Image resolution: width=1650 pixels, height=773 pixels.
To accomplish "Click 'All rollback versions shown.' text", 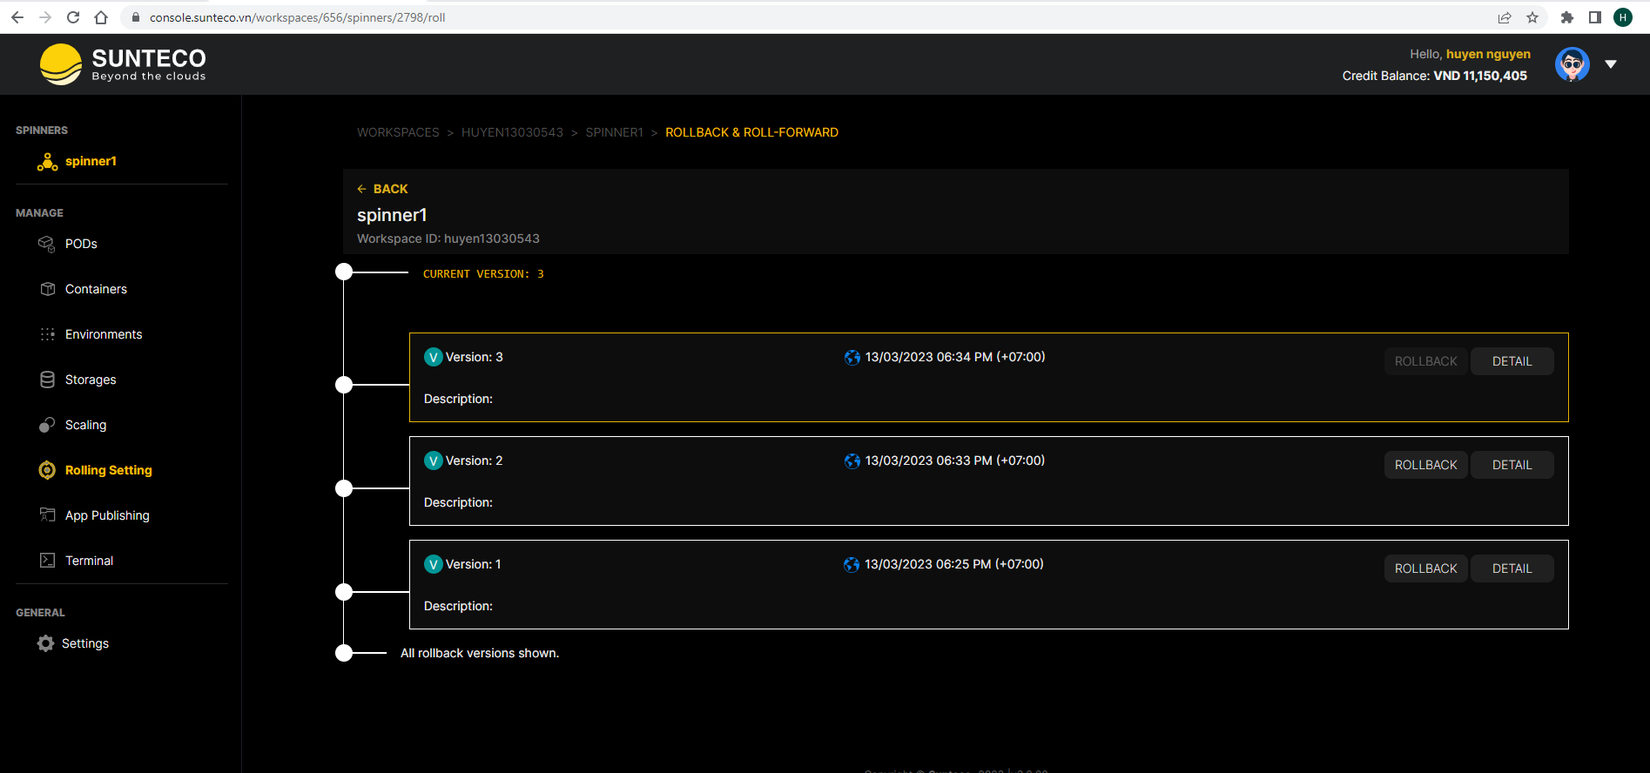I will pyautogui.click(x=479, y=653).
